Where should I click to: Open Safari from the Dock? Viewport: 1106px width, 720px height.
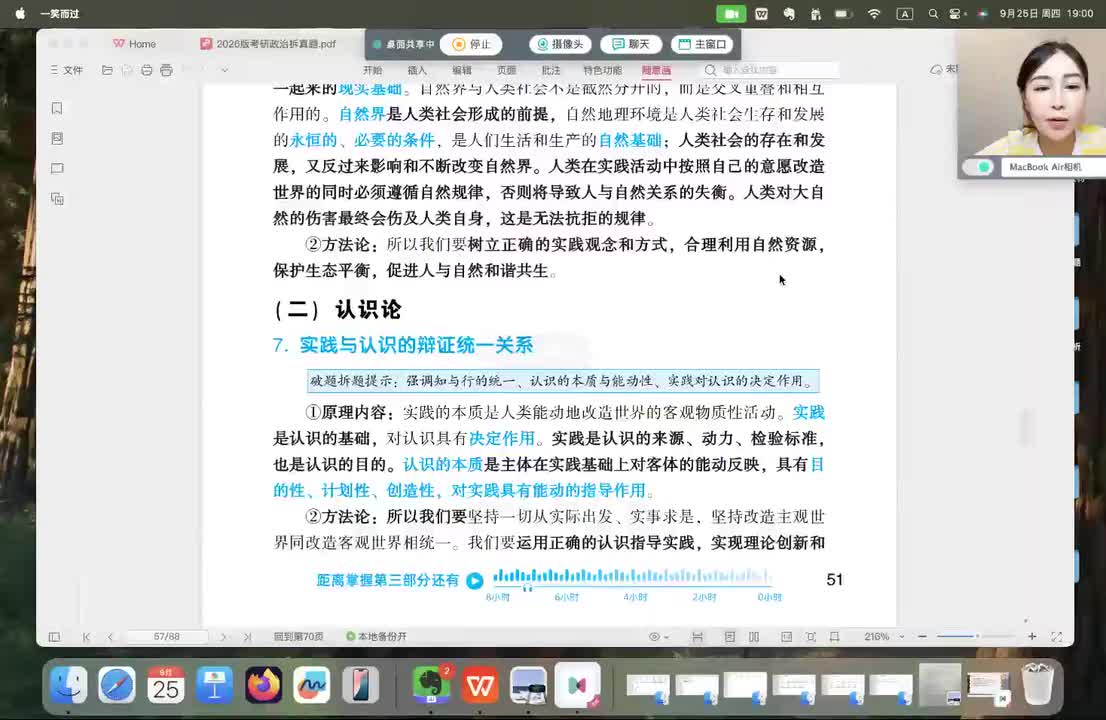point(117,685)
